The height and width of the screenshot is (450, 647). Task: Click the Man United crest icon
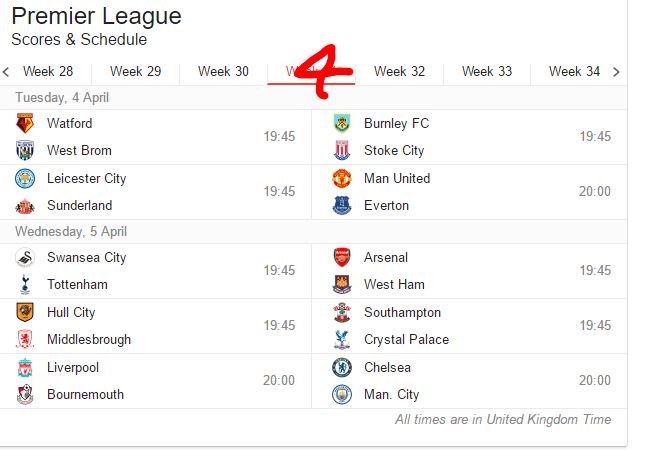point(342,179)
